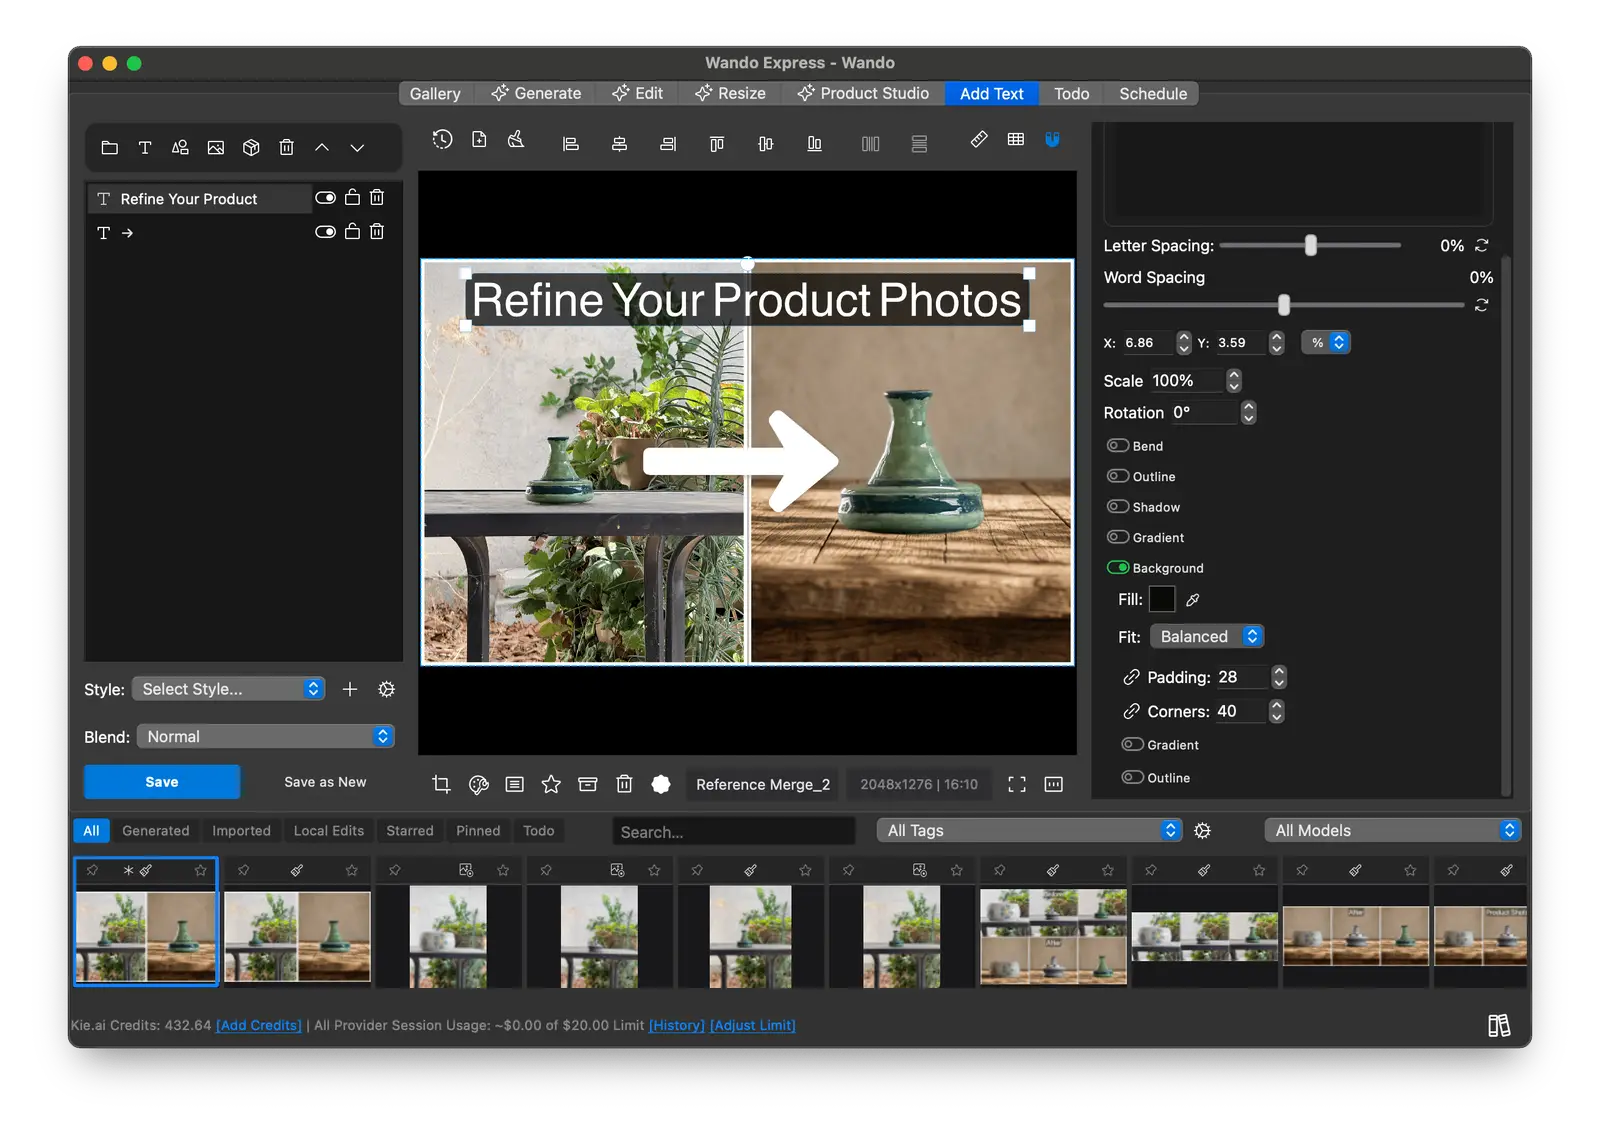Screen dimensions: 1600x1138
Task: Toggle visibility of the arrow text layer
Action: click(x=325, y=232)
